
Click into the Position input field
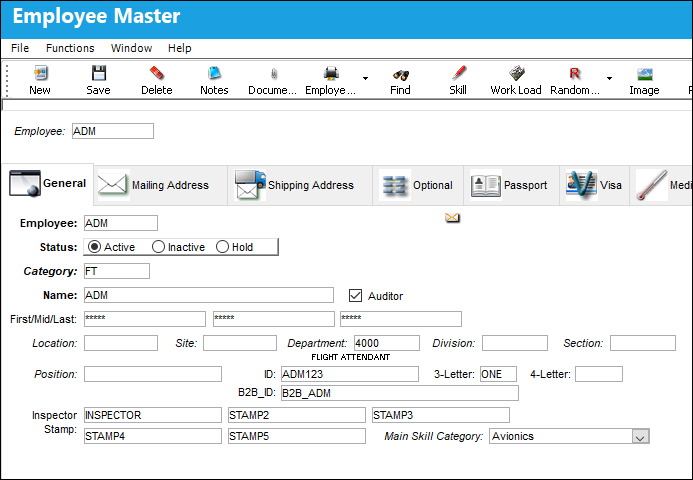pos(153,374)
